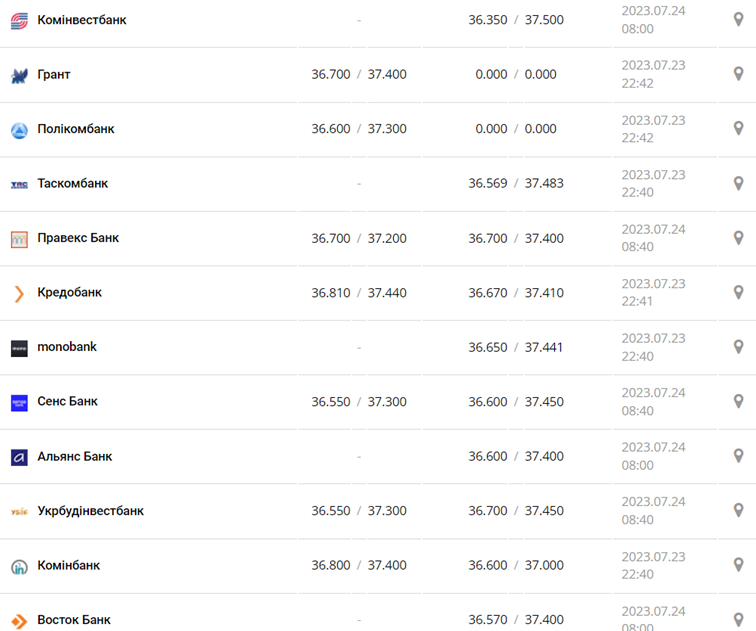756x631 pixels.
Task: Open location pin in Грант row
Action: 739,74
